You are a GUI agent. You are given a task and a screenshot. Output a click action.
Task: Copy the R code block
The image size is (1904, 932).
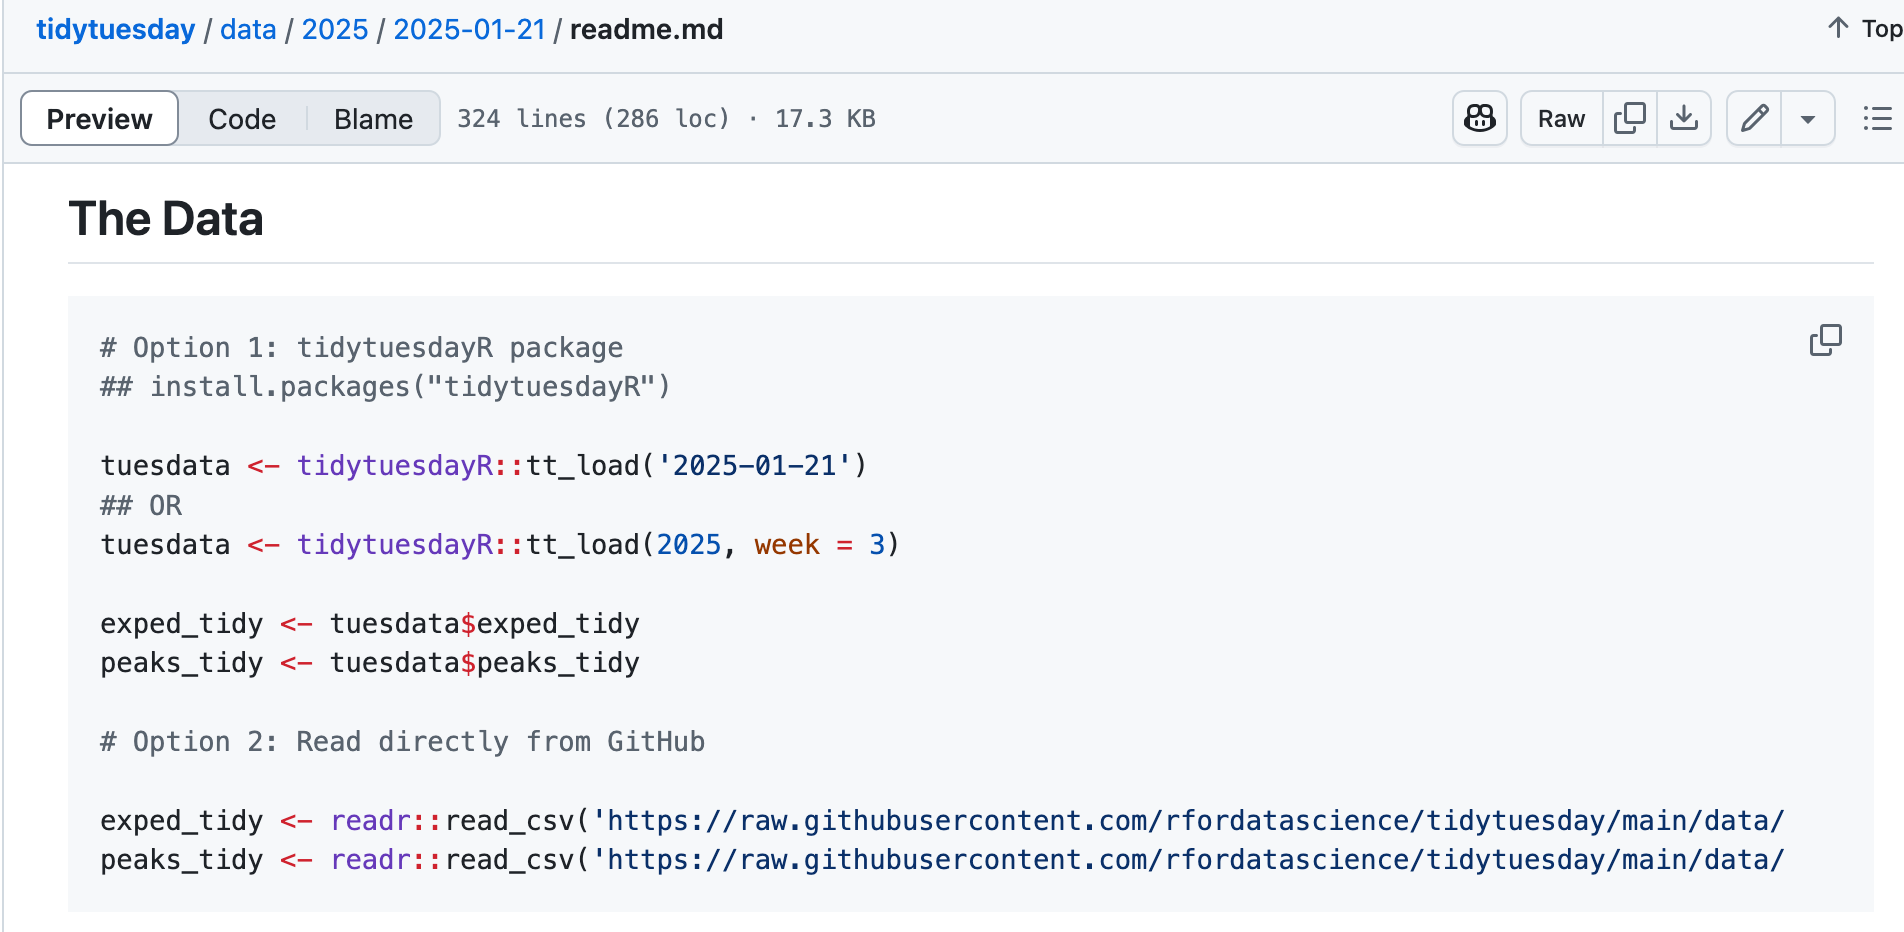[x=1825, y=341]
